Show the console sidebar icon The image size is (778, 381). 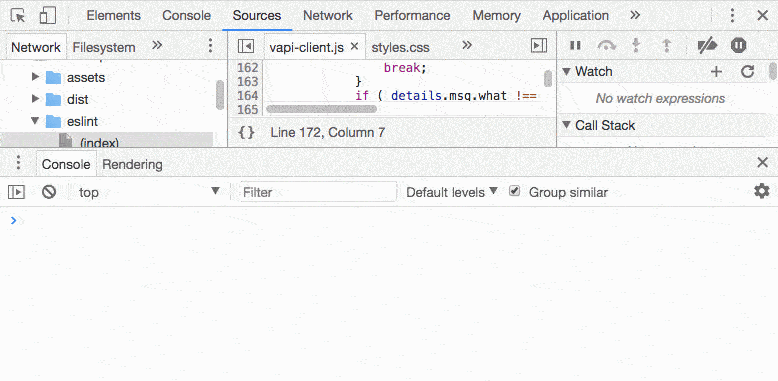[16, 191]
